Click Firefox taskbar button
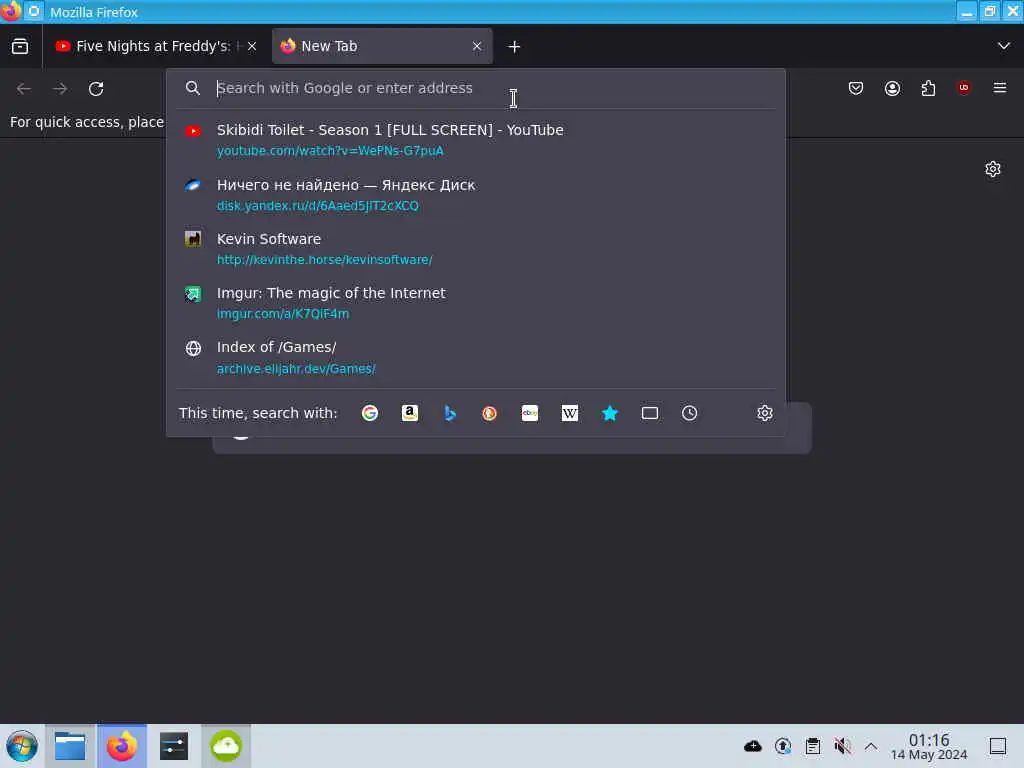The width and height of the screenshot is (1024, 768). coord(122,746)
